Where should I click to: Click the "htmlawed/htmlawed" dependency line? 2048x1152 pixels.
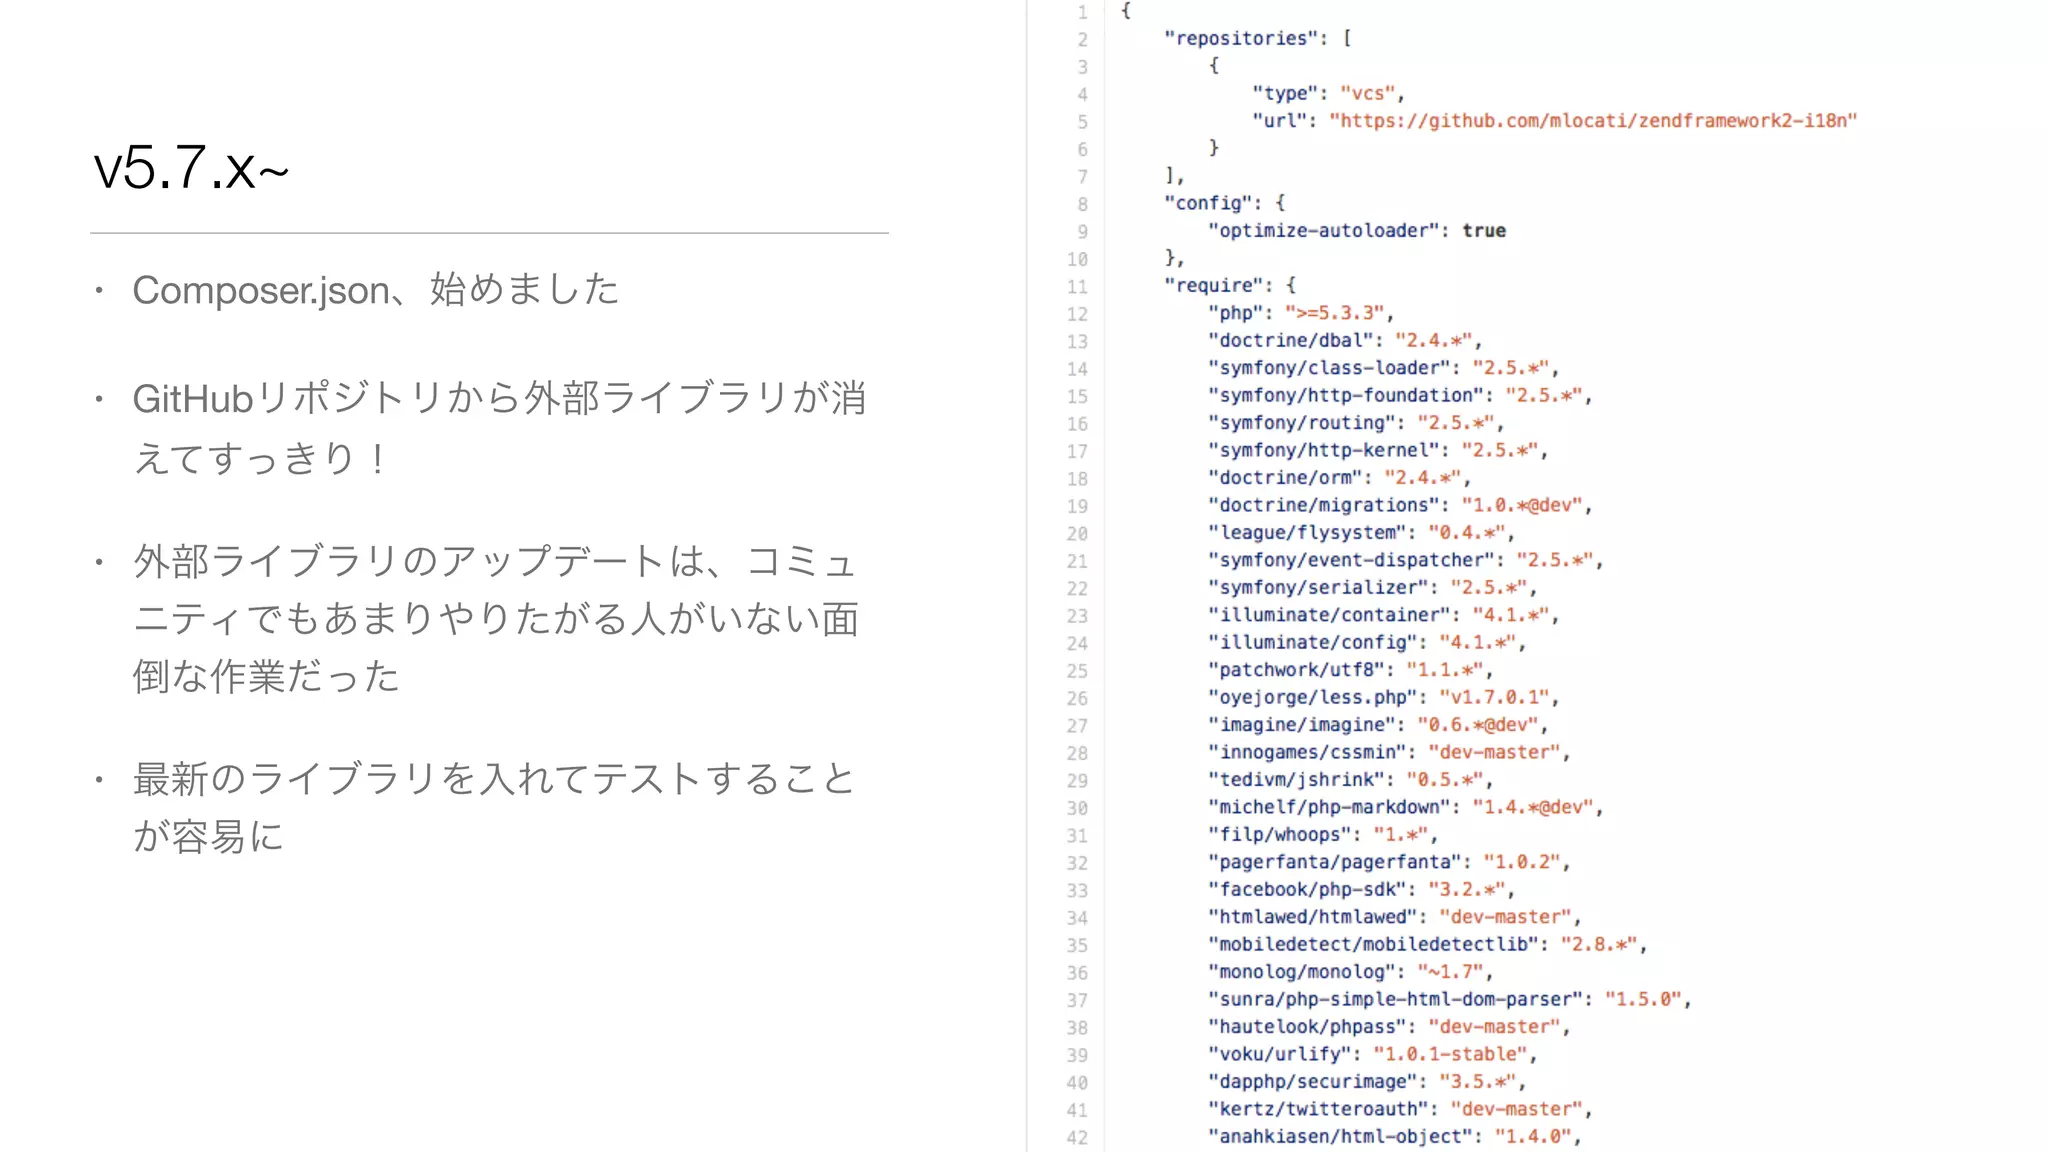1394,918
